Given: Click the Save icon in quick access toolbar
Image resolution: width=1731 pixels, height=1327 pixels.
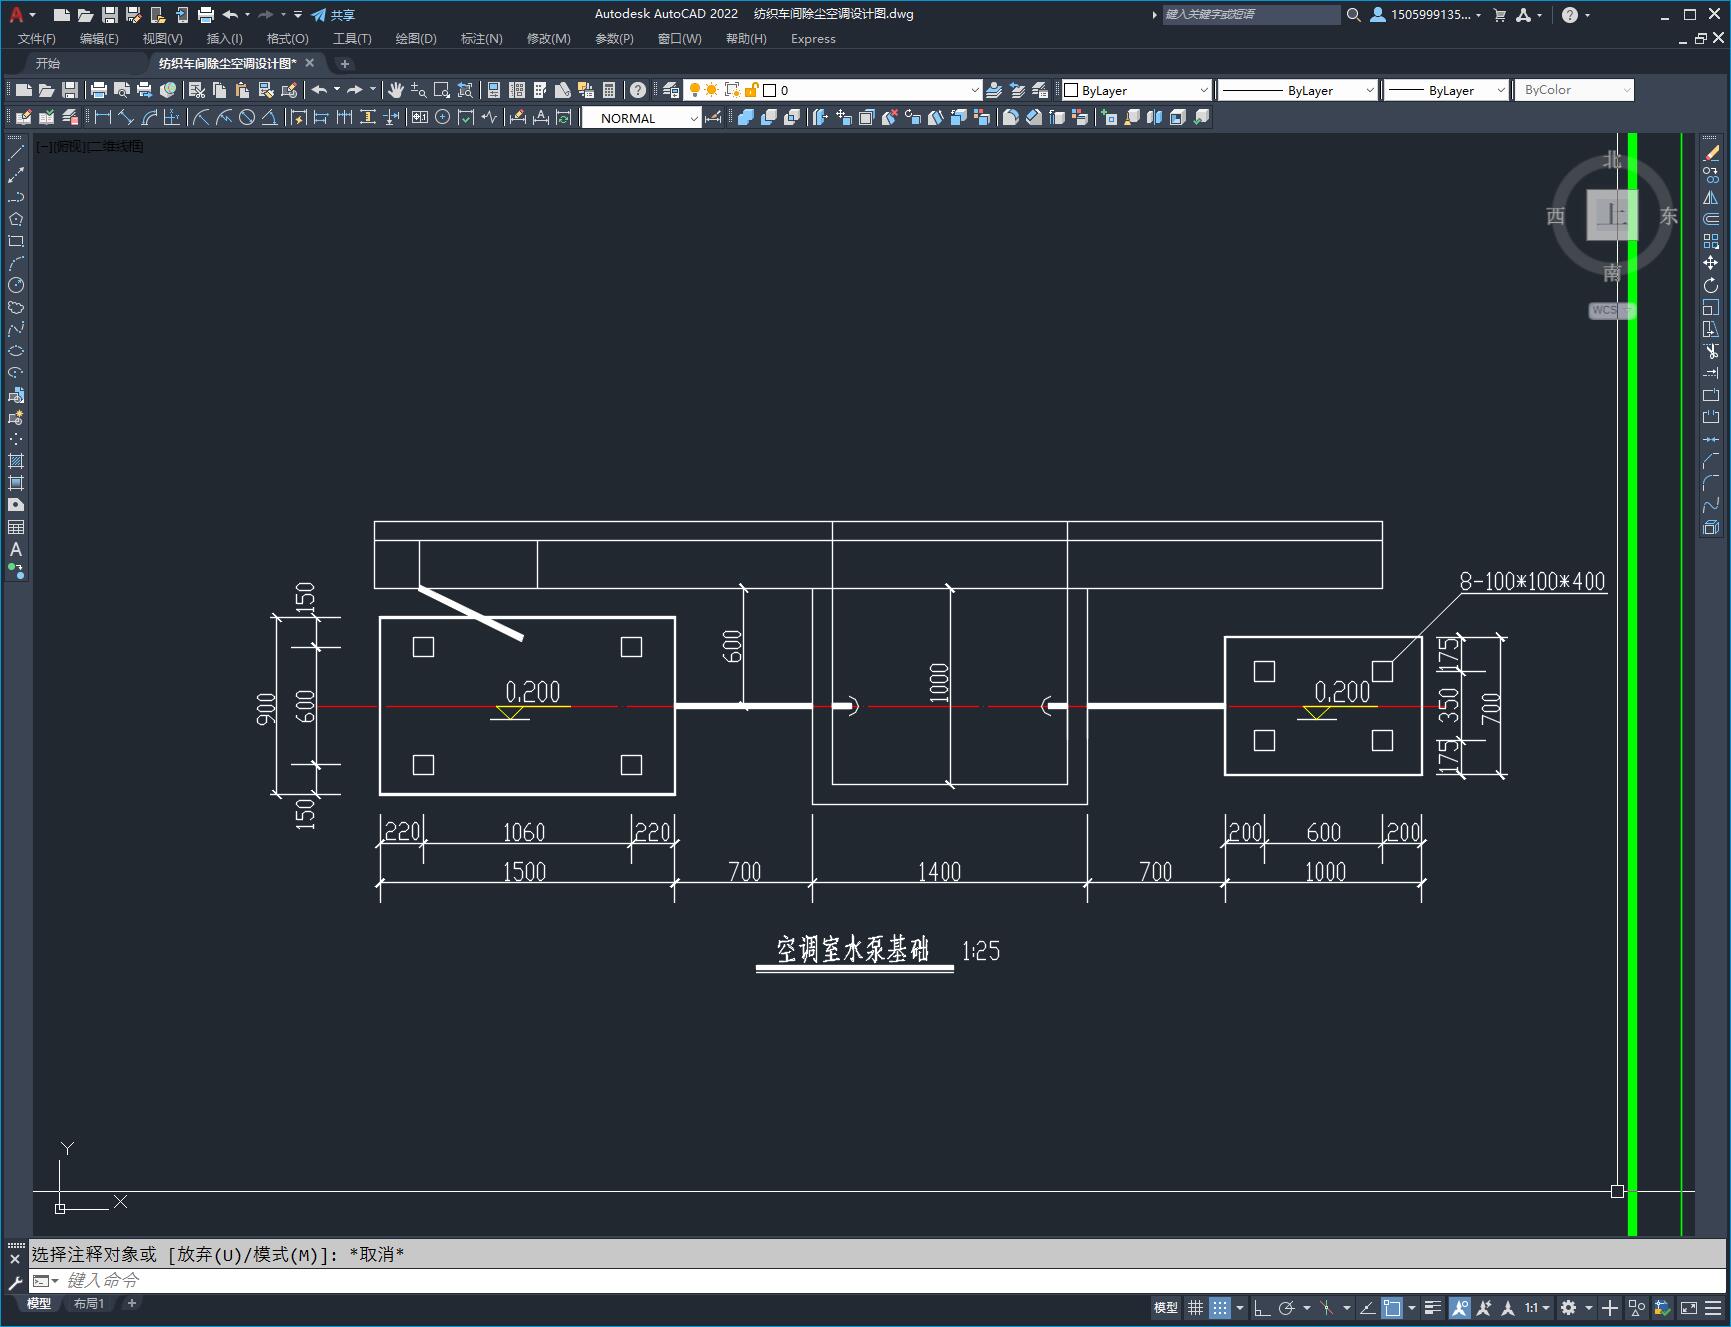Looking at the screenshot, I should coord(110,15).
